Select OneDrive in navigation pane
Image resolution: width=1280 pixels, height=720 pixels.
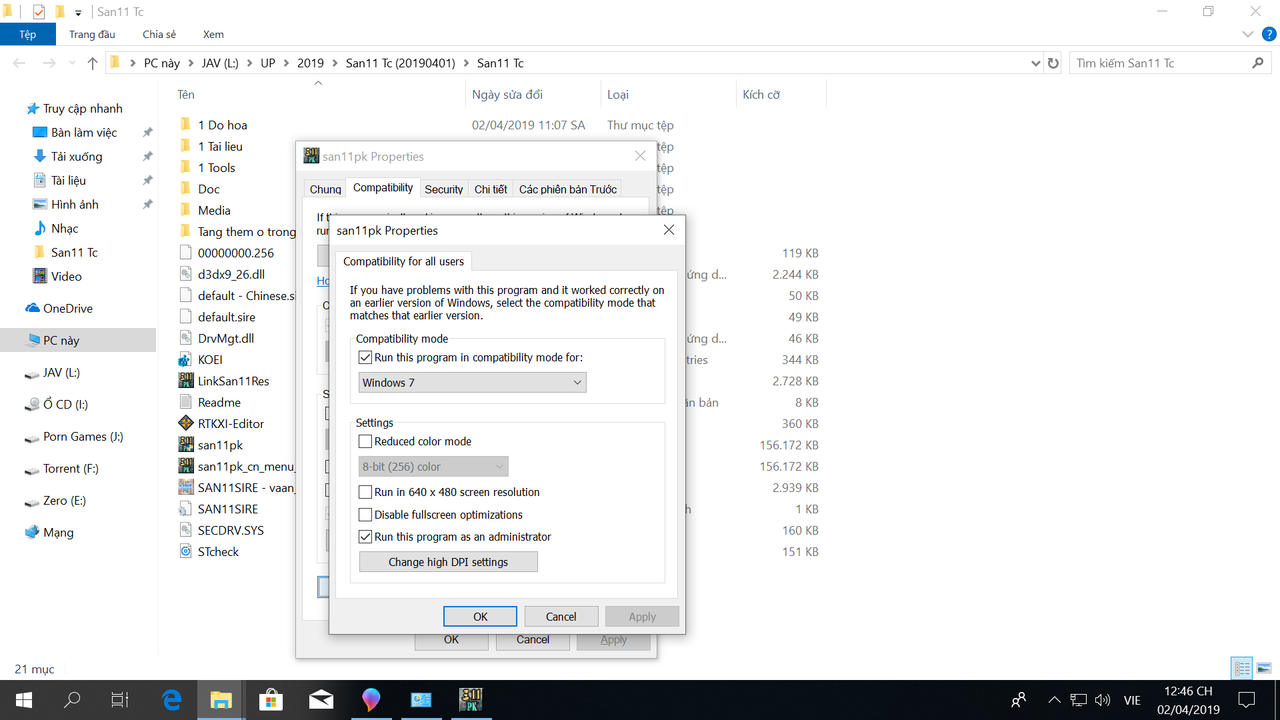click(67, 308)
